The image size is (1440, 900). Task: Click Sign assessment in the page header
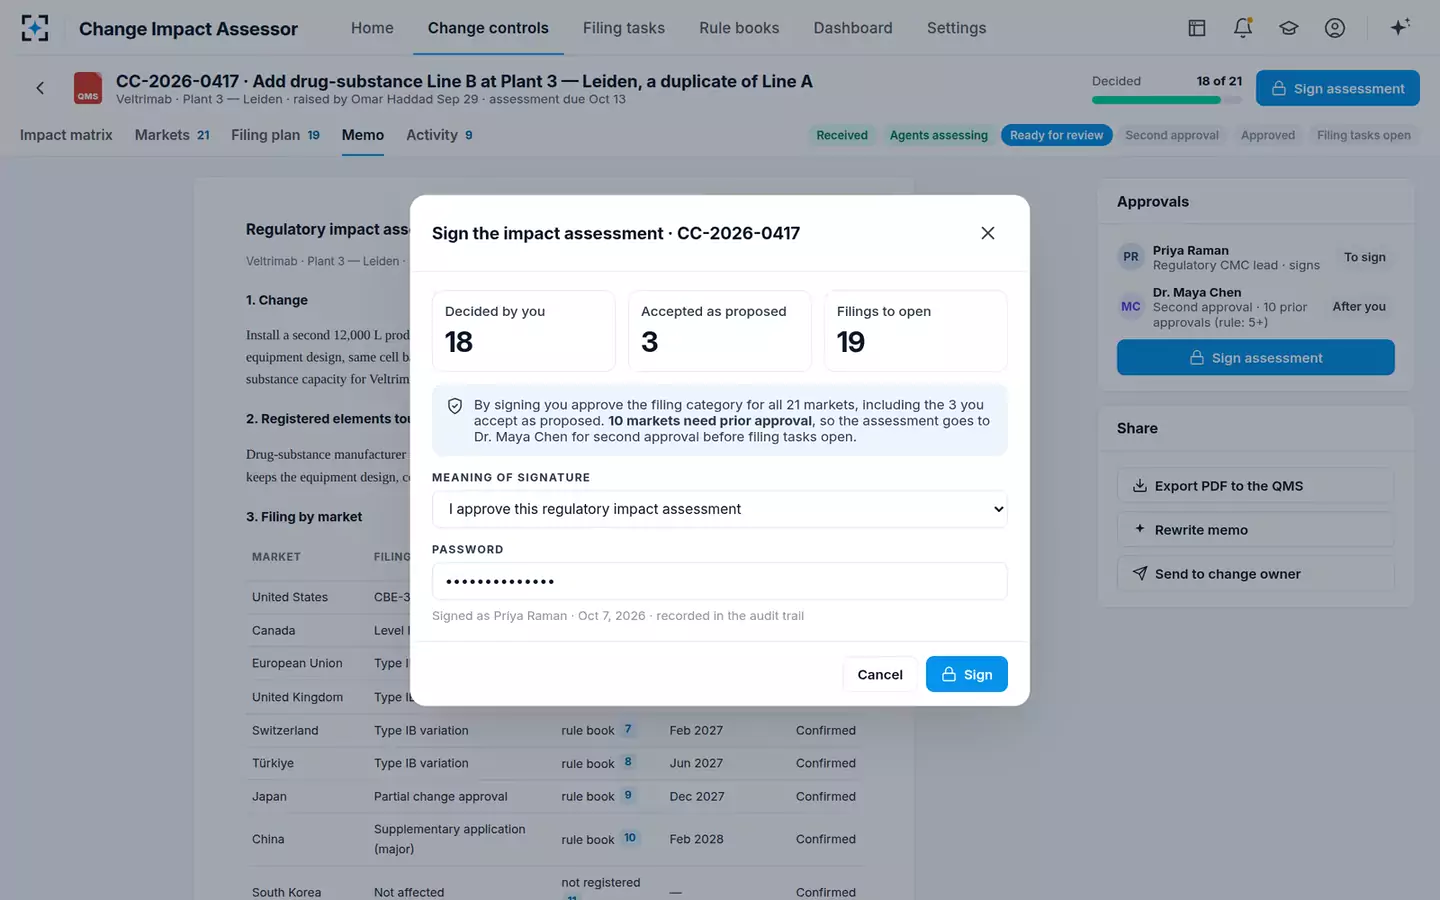1338,88
